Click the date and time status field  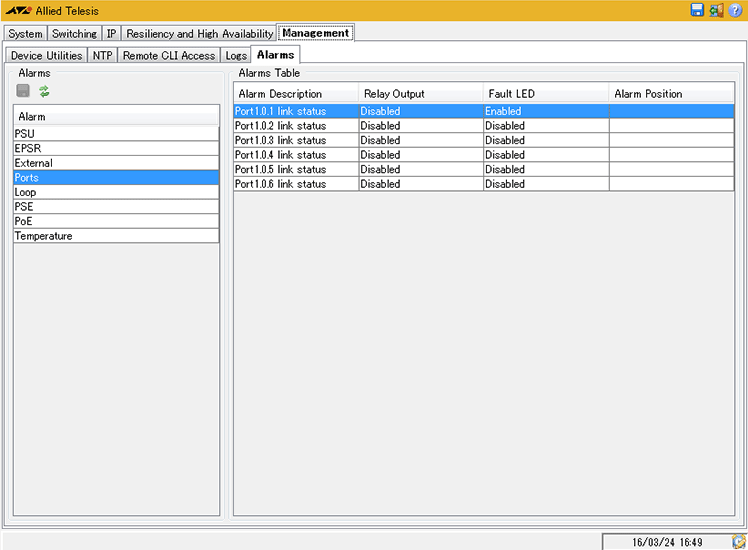pos(666,541)
